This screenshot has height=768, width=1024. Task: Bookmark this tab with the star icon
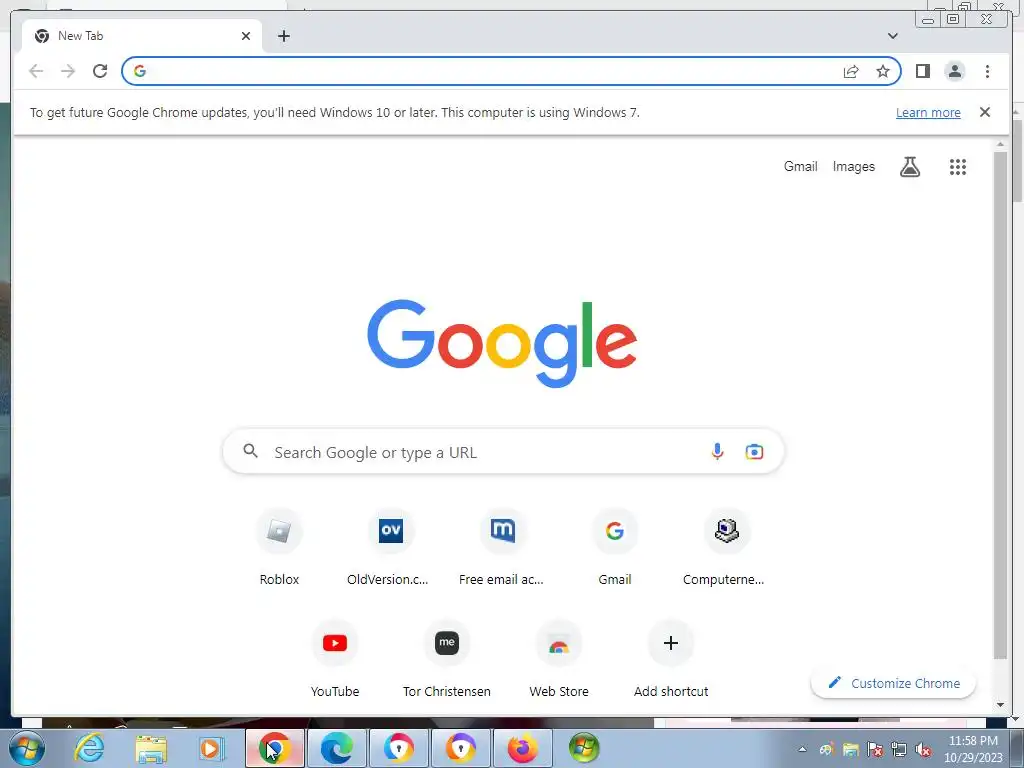coord(883,71)
